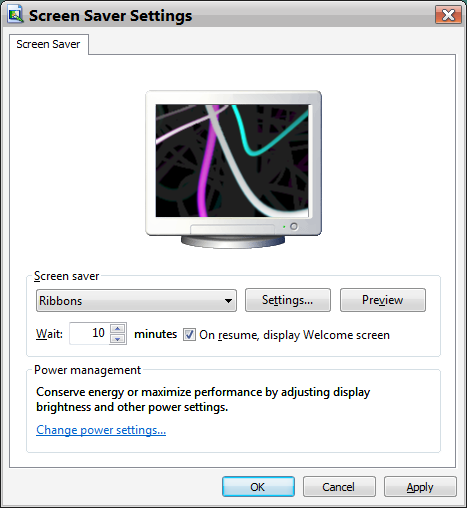The width and height of the screenshot is (467, 508).
Task: Click the Apply button
Action: click(420, 487)
